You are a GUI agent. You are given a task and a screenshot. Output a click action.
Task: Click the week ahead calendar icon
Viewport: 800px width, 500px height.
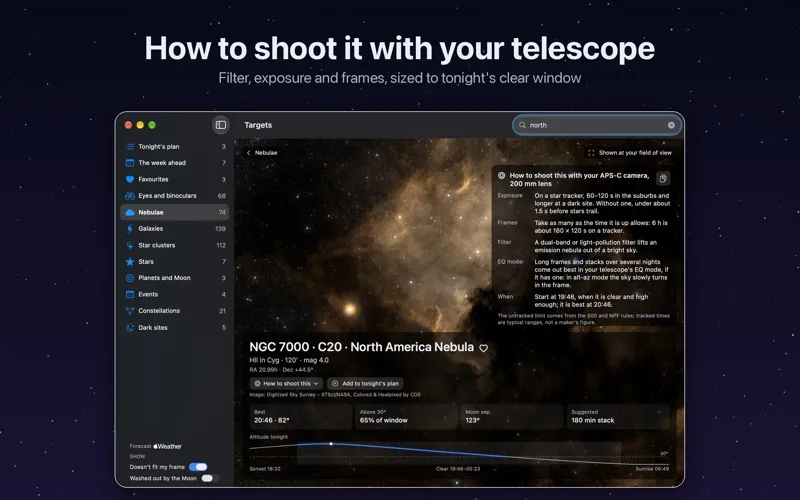pos(130,163)
